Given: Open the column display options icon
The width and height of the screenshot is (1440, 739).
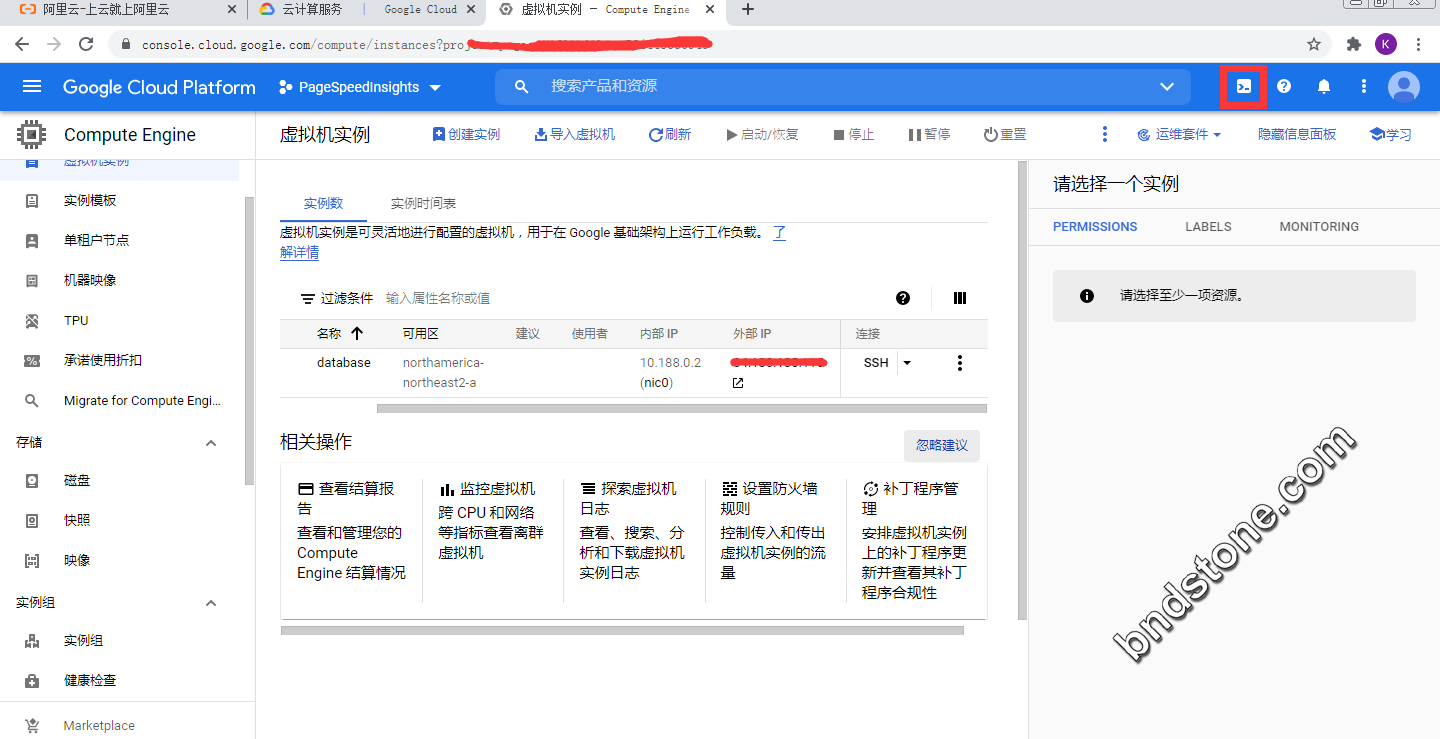Looking at the screenshot, I should 960,298.
